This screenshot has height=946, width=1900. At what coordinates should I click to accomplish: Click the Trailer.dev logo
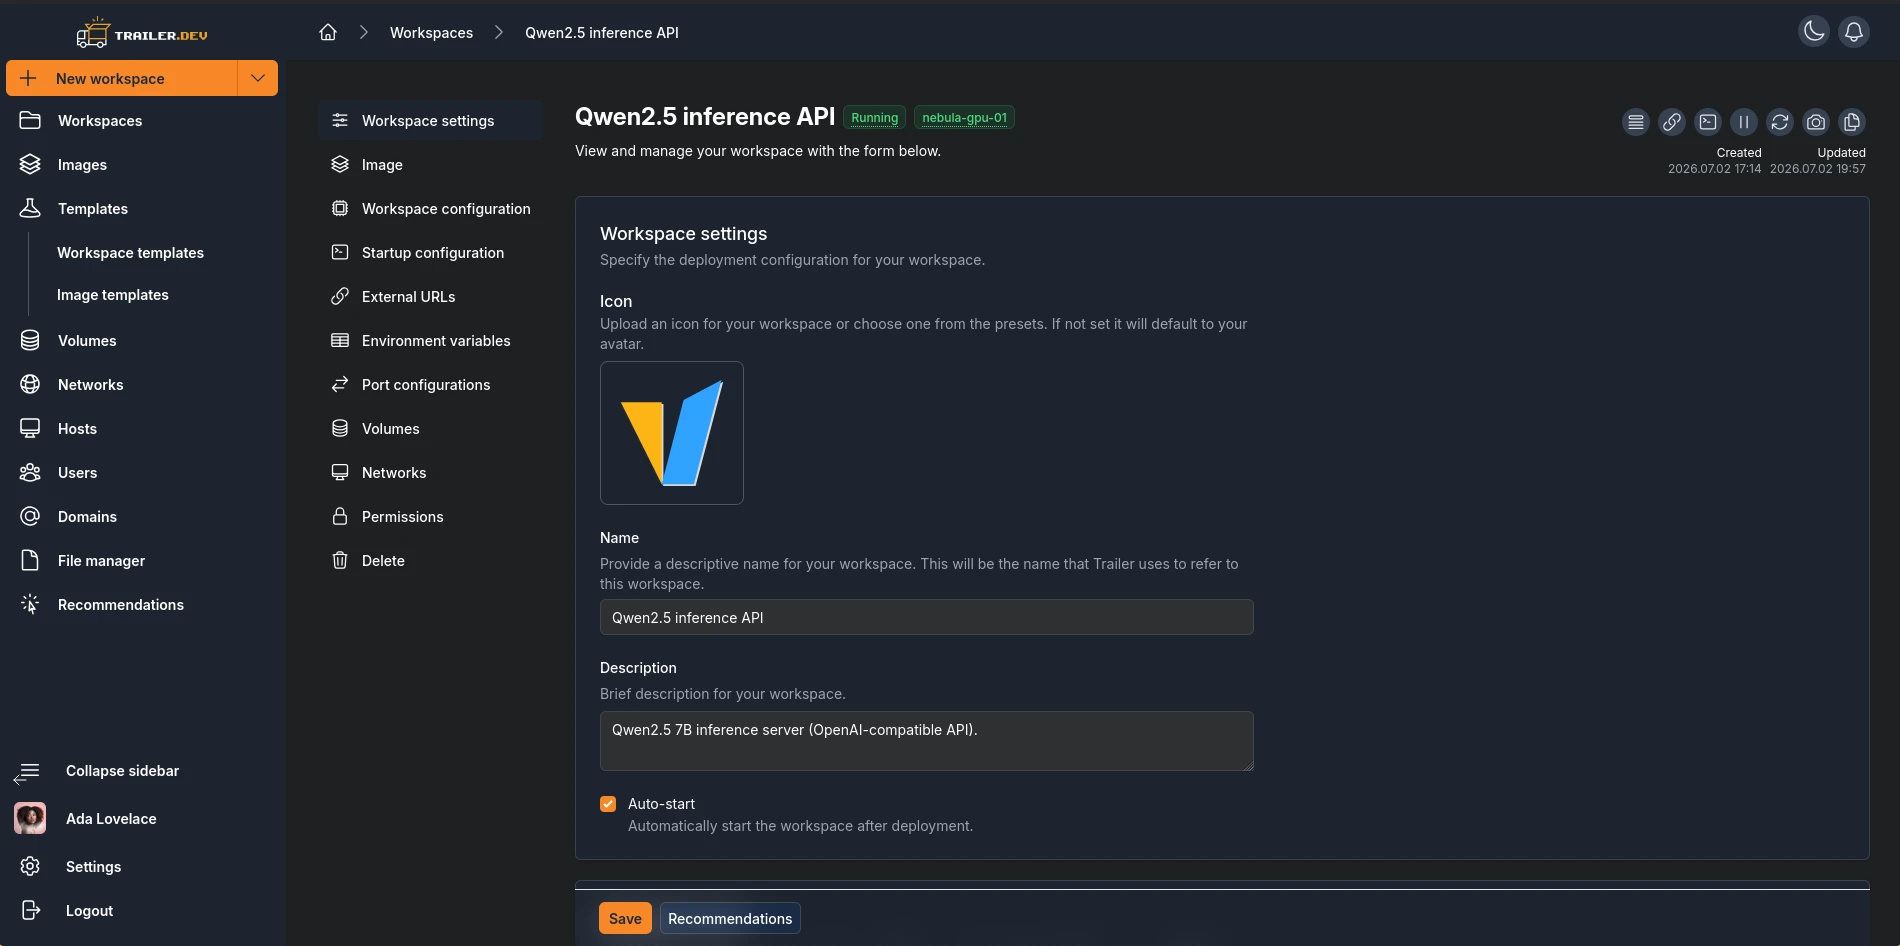pyautogui.click(x=142, y=33)
